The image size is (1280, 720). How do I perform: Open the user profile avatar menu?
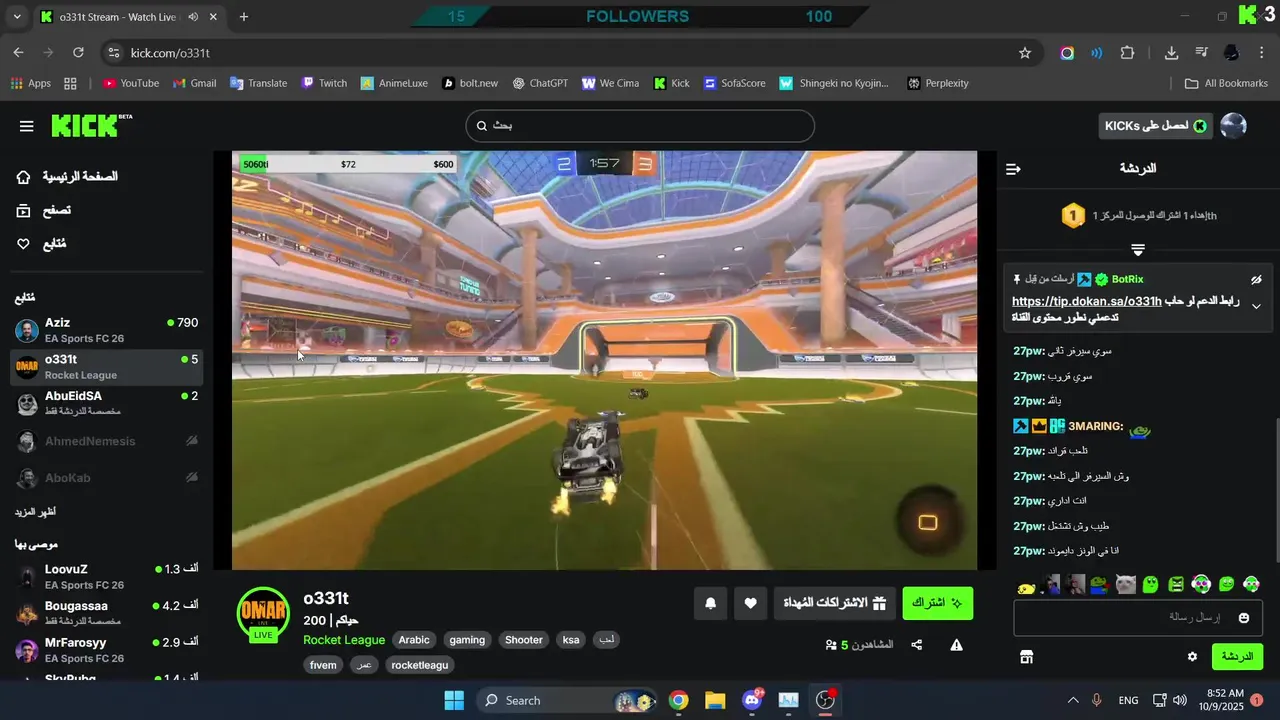[x=1234, y=126]
